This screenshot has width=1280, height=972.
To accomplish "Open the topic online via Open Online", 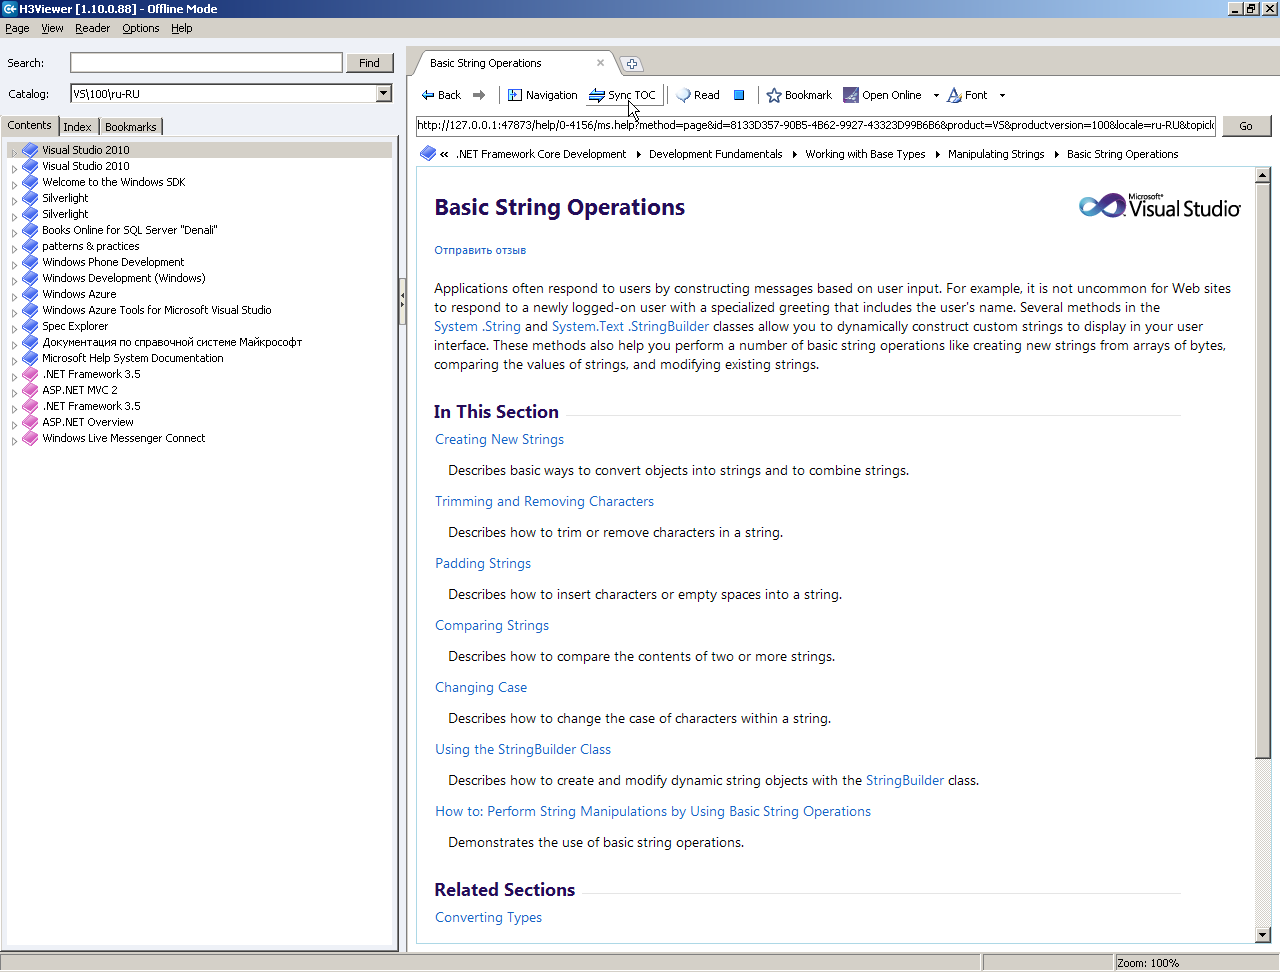I will coord(882,95).
